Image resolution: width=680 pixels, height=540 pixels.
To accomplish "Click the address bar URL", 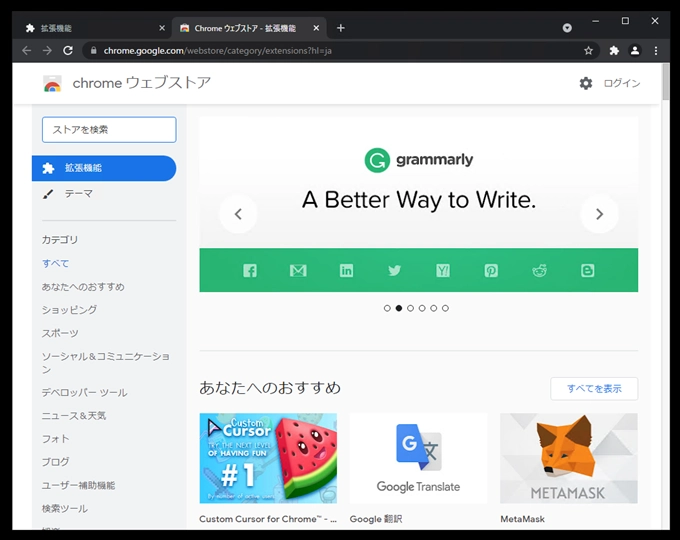I will coord(218,51).
